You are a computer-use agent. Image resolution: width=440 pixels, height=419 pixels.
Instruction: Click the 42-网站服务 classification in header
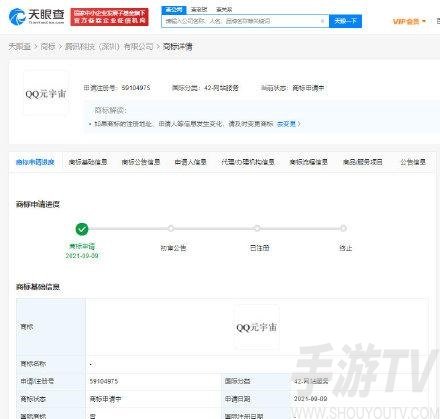point(221,88)
